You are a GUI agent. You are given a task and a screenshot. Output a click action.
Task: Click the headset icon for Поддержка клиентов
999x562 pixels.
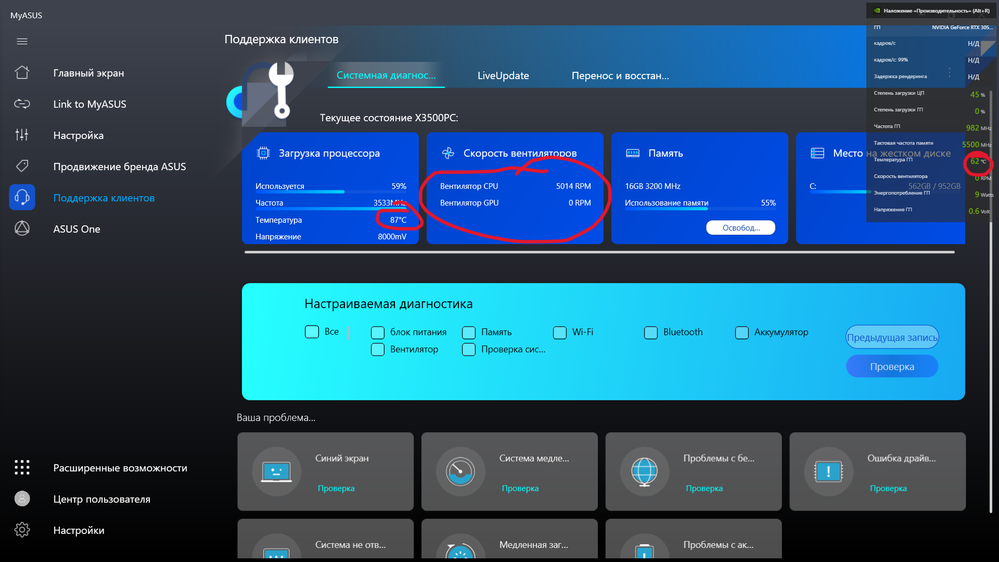coord(22,198)
